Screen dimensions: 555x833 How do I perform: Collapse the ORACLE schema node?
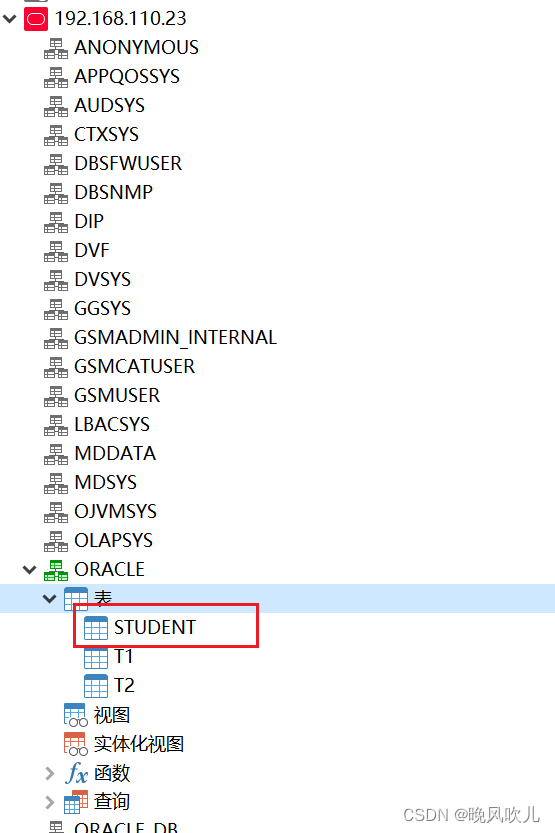coord(30,570)
